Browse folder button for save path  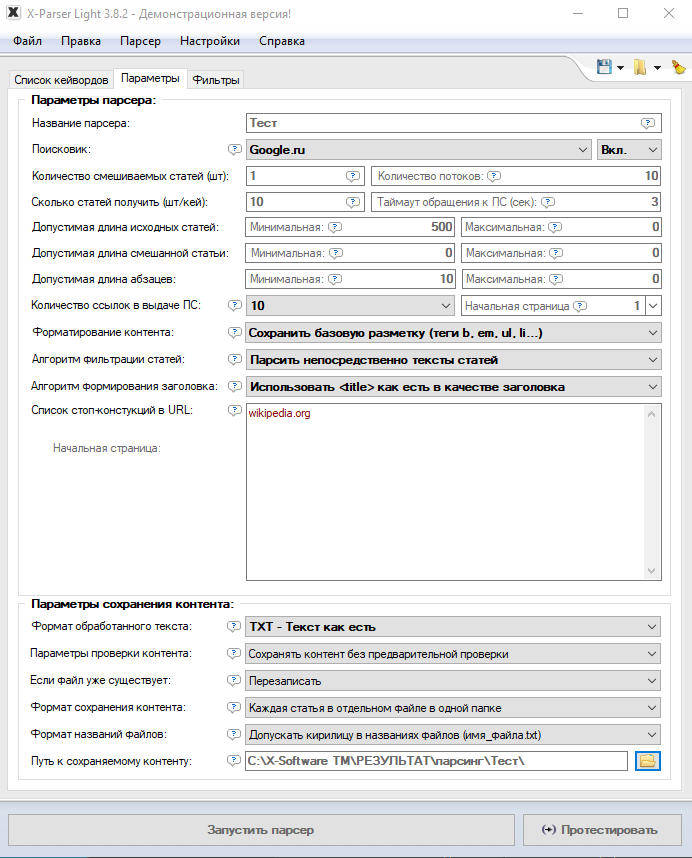(648, 761)
